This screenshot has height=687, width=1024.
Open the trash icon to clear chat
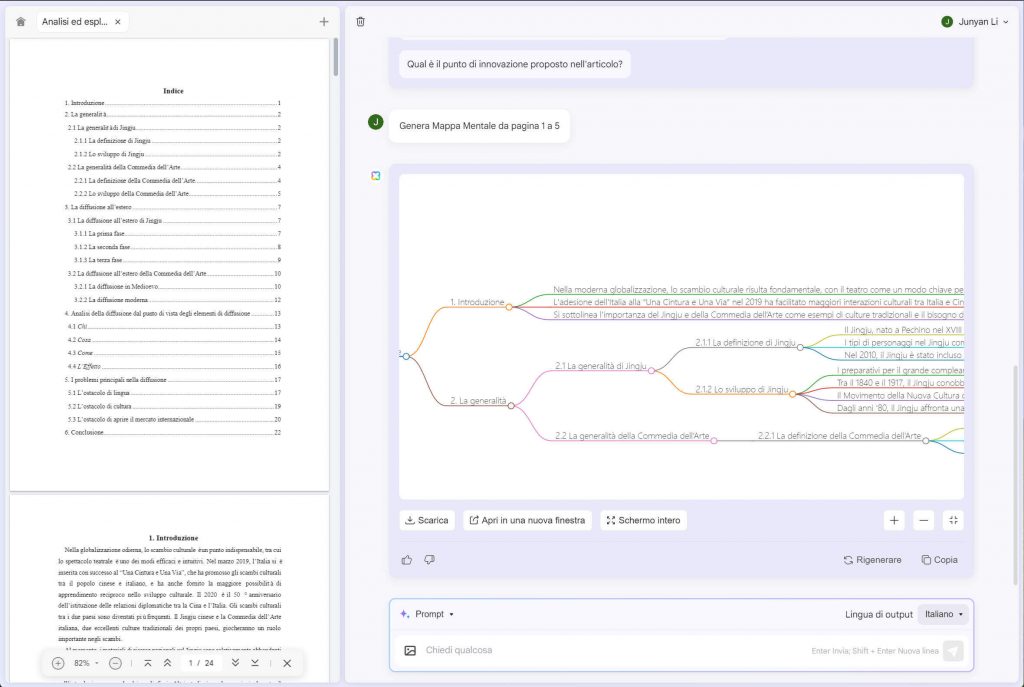361,21
